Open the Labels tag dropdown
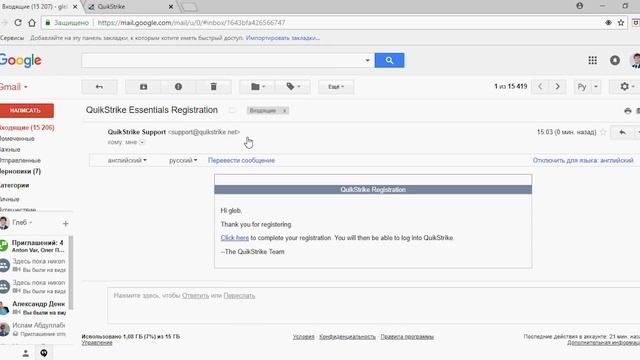Viewport: 640px width, 360px height. (293, 87)
